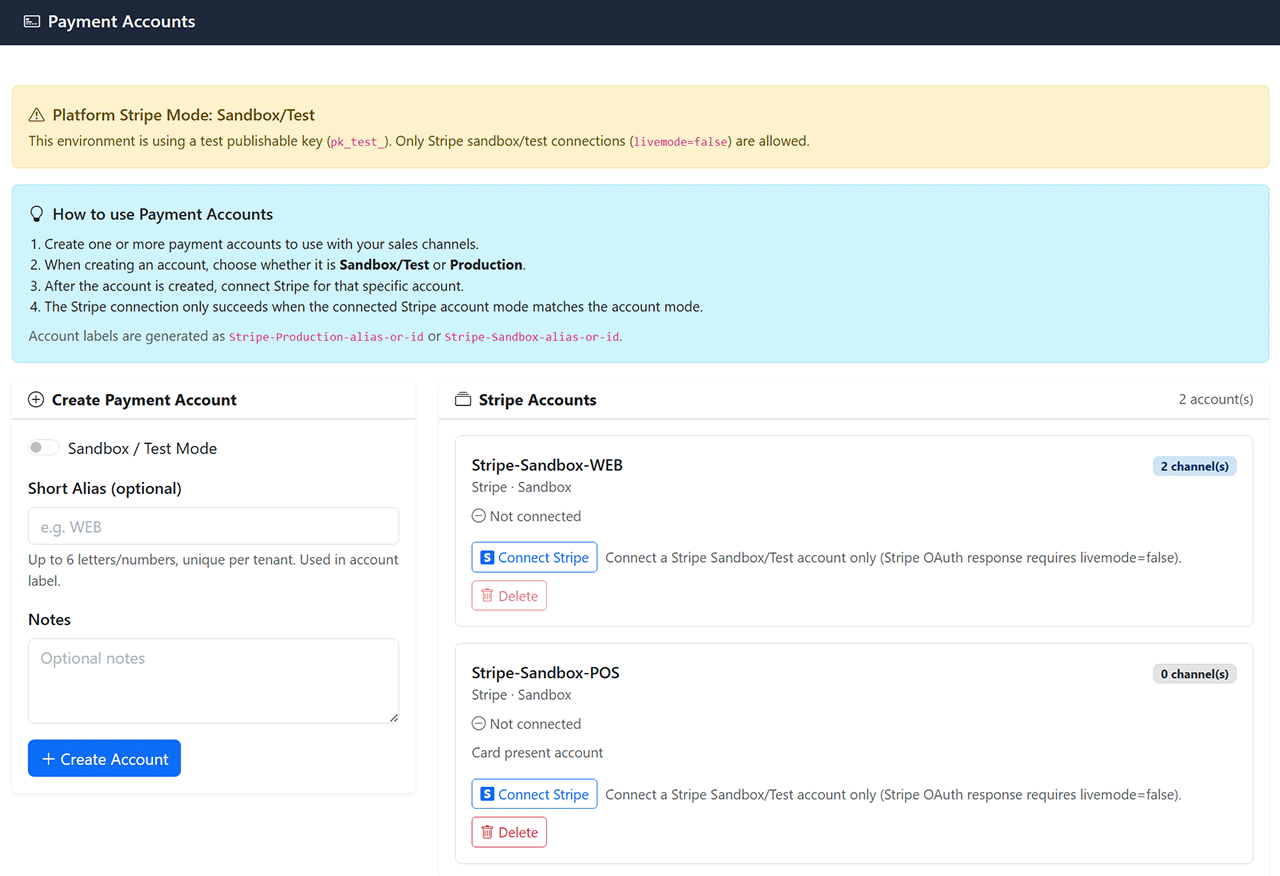
Task: Click the Stripe-Sandbox-WEB account title
Action: [547, 465]
